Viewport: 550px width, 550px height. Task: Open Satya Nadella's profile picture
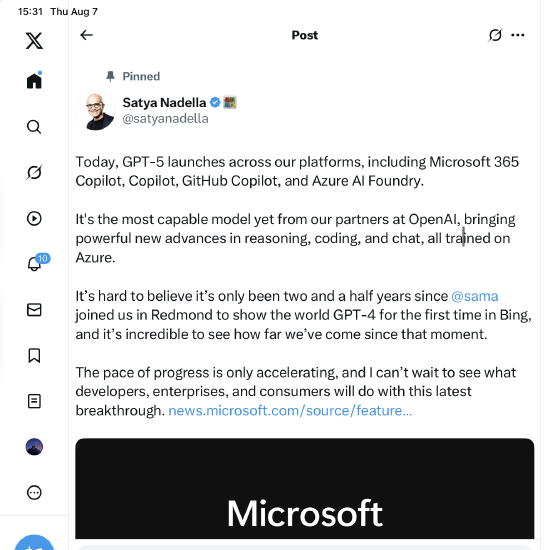point(95,110)
